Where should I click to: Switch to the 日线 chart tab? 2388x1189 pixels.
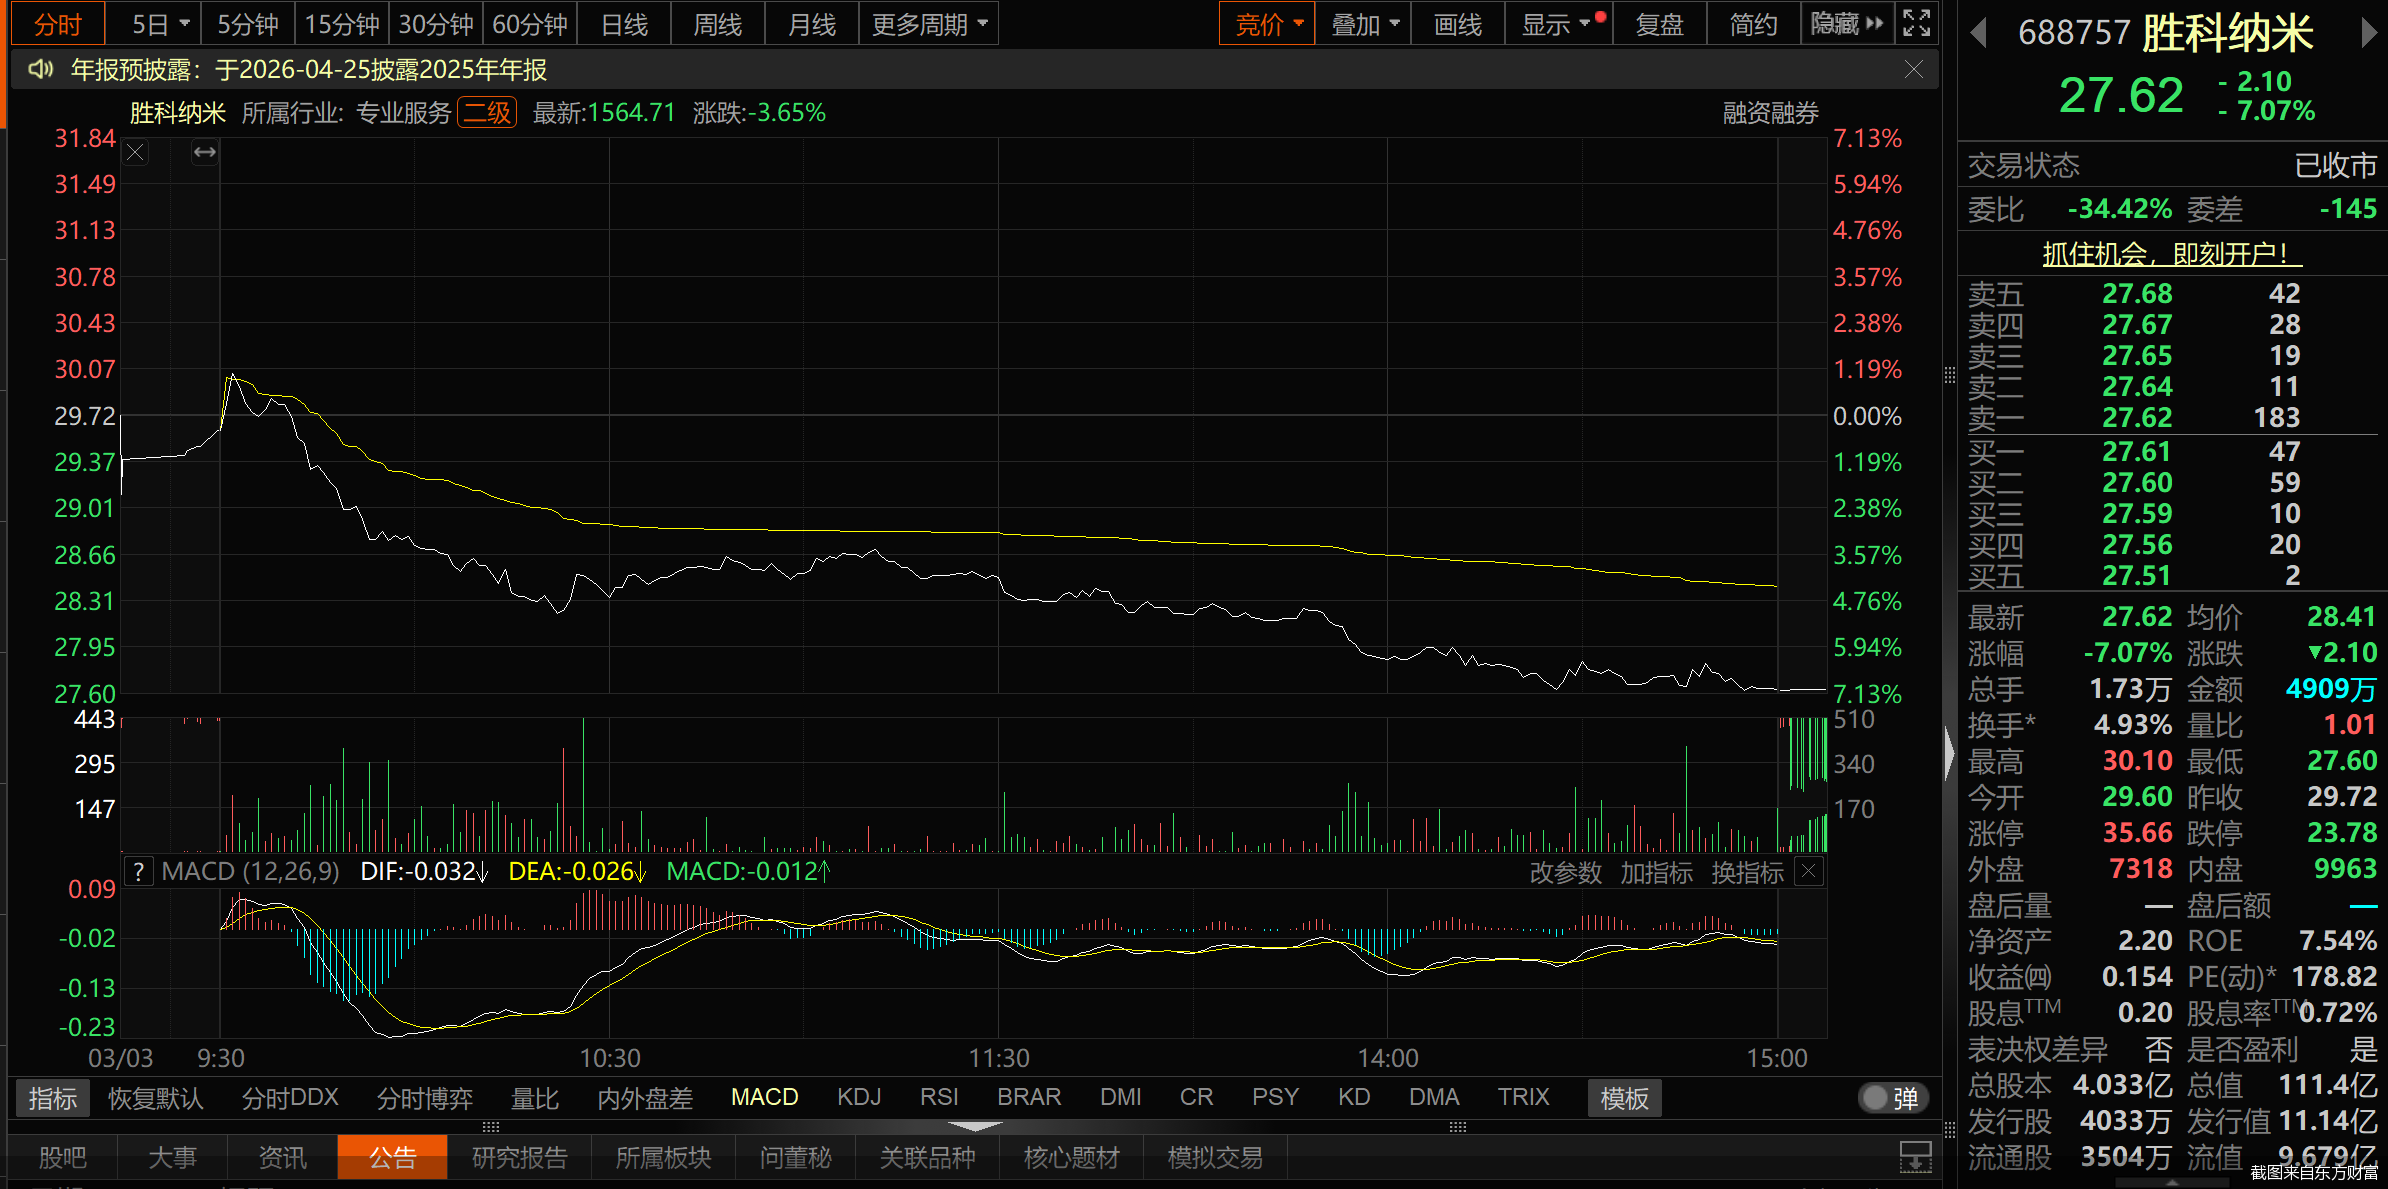tap(624, 24)
